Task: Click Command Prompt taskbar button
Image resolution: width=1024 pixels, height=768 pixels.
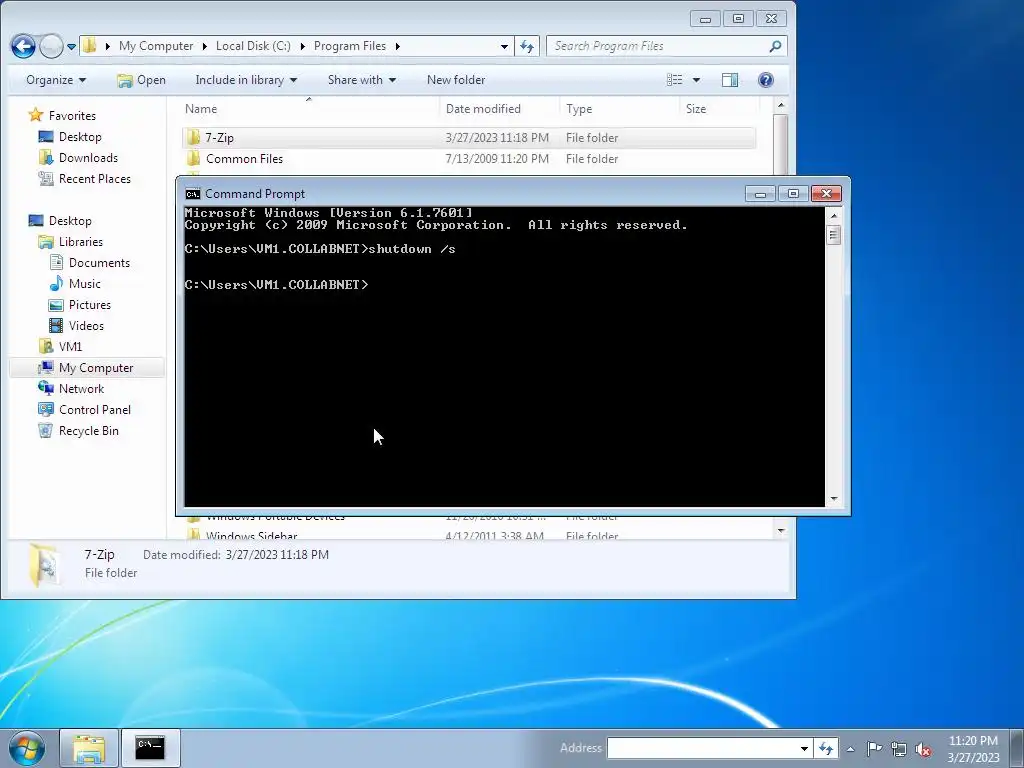Action: pos(150,748)
